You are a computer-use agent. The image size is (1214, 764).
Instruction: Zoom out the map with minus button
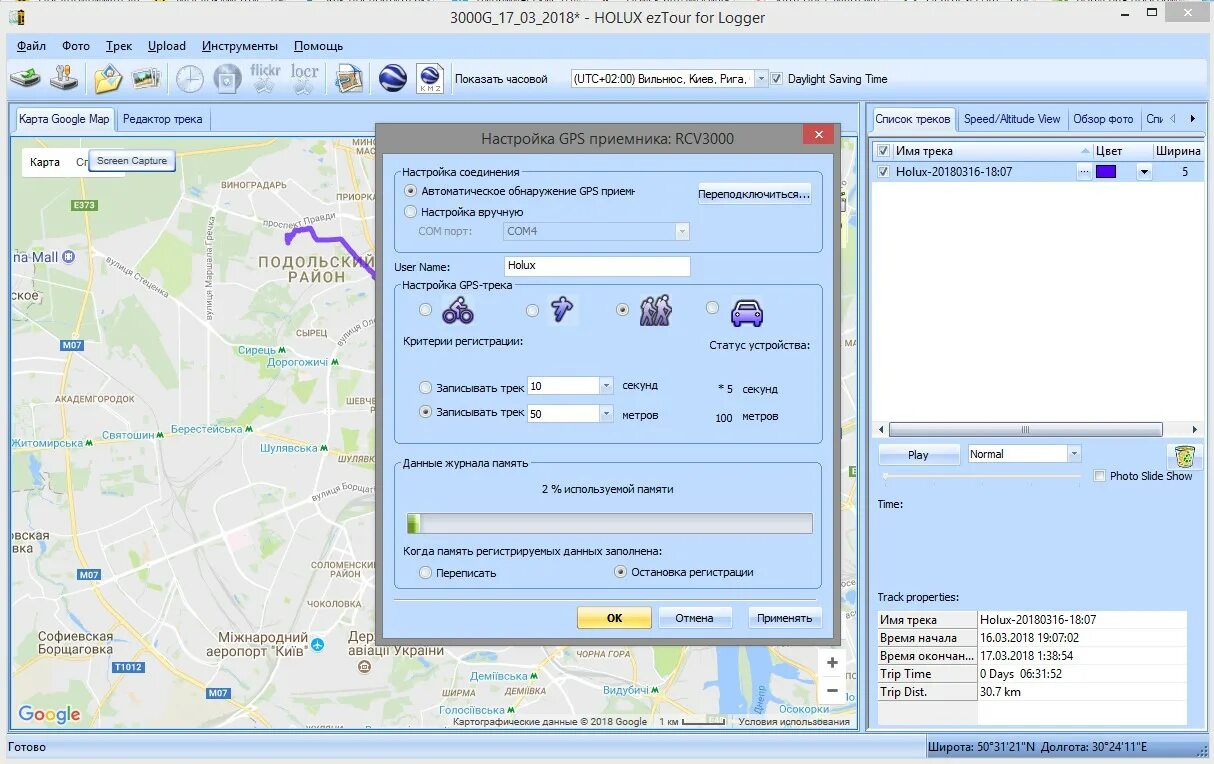(831, 690)
